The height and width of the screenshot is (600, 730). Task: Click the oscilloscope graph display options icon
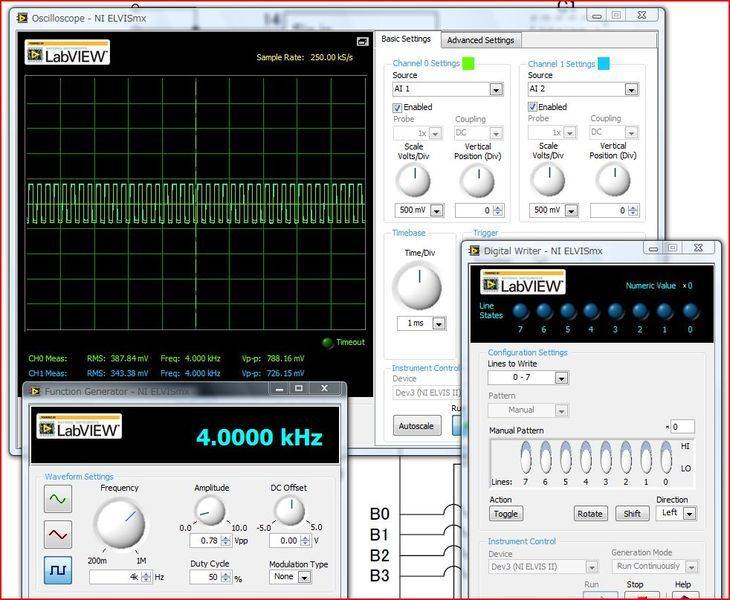(x=363, y=41)
